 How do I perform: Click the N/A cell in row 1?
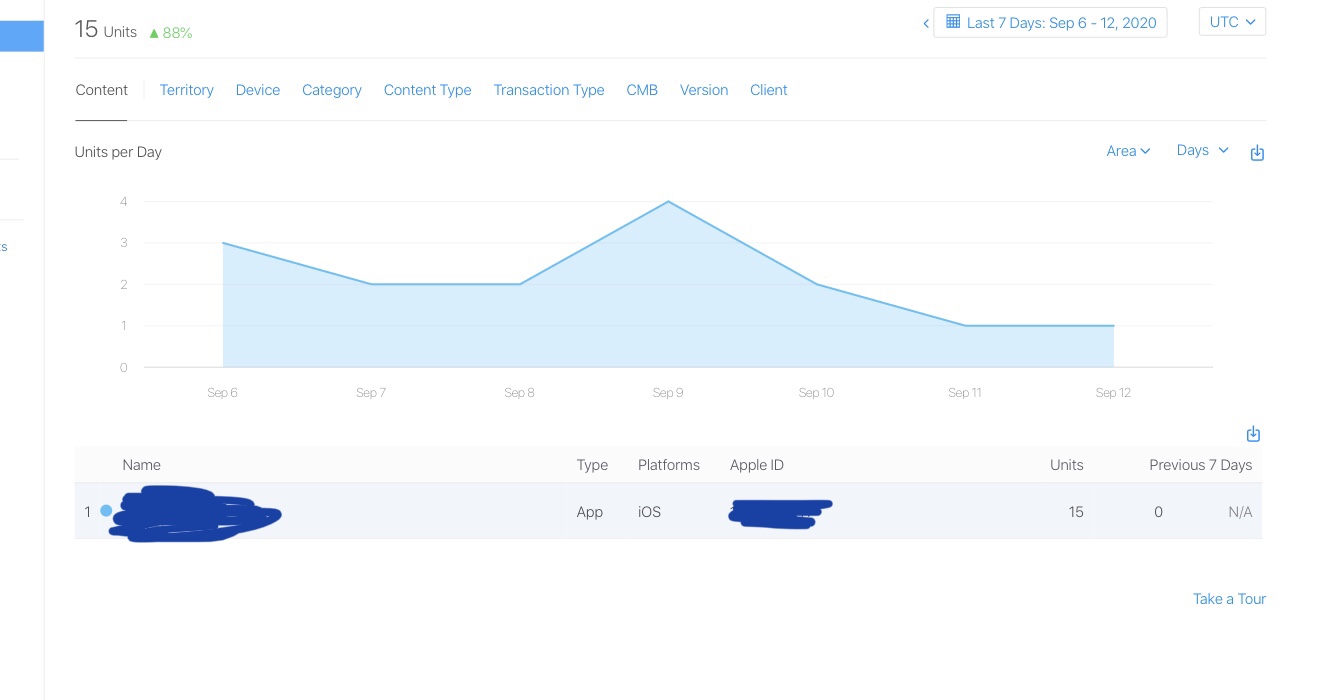[x=1240, y=512]
